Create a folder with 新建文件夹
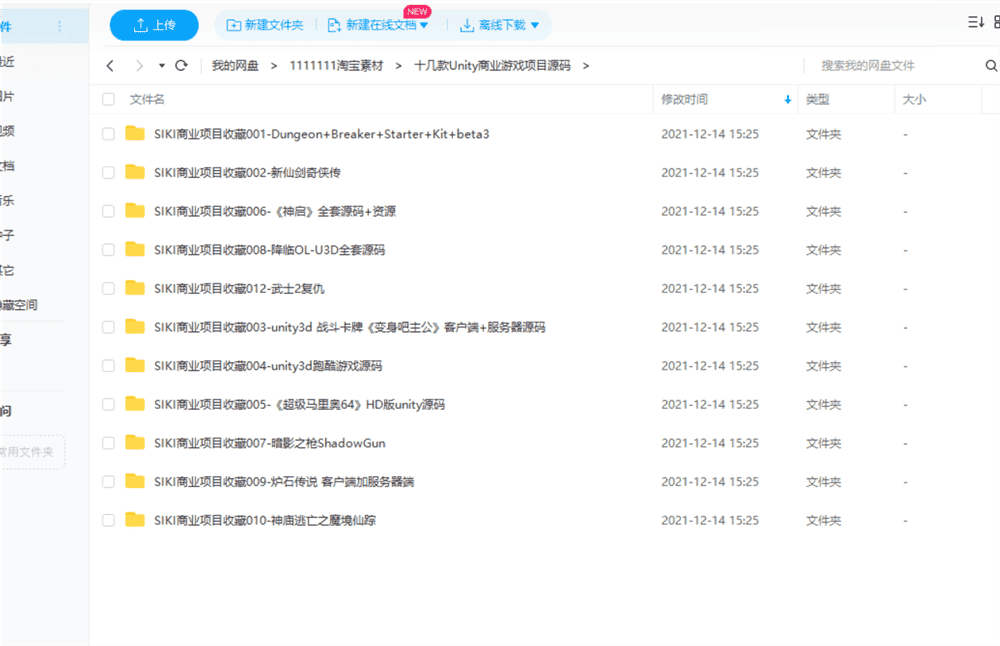Image resolution: width=1000 pixels, height=646 pixels. 265,25
